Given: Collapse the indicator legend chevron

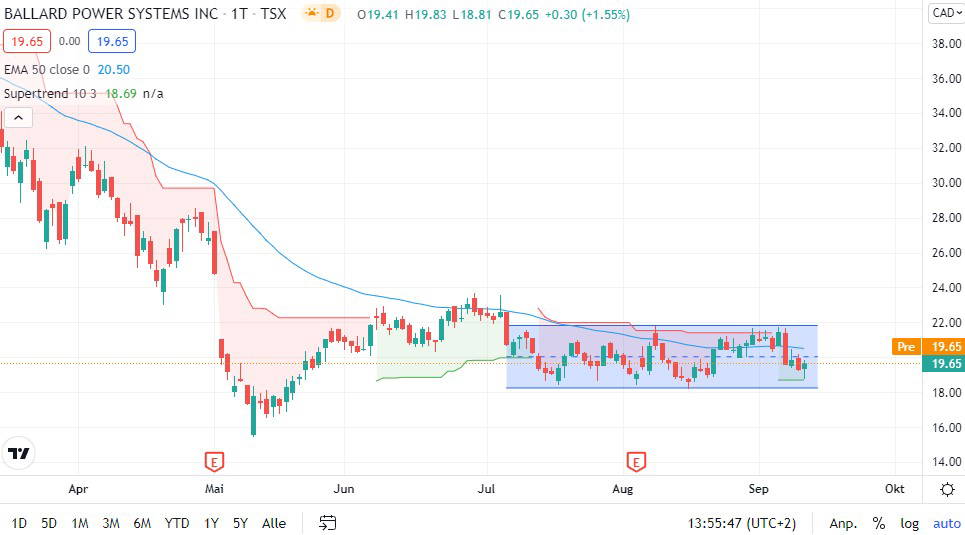Looking at the screenshot, I should point(18,118).
